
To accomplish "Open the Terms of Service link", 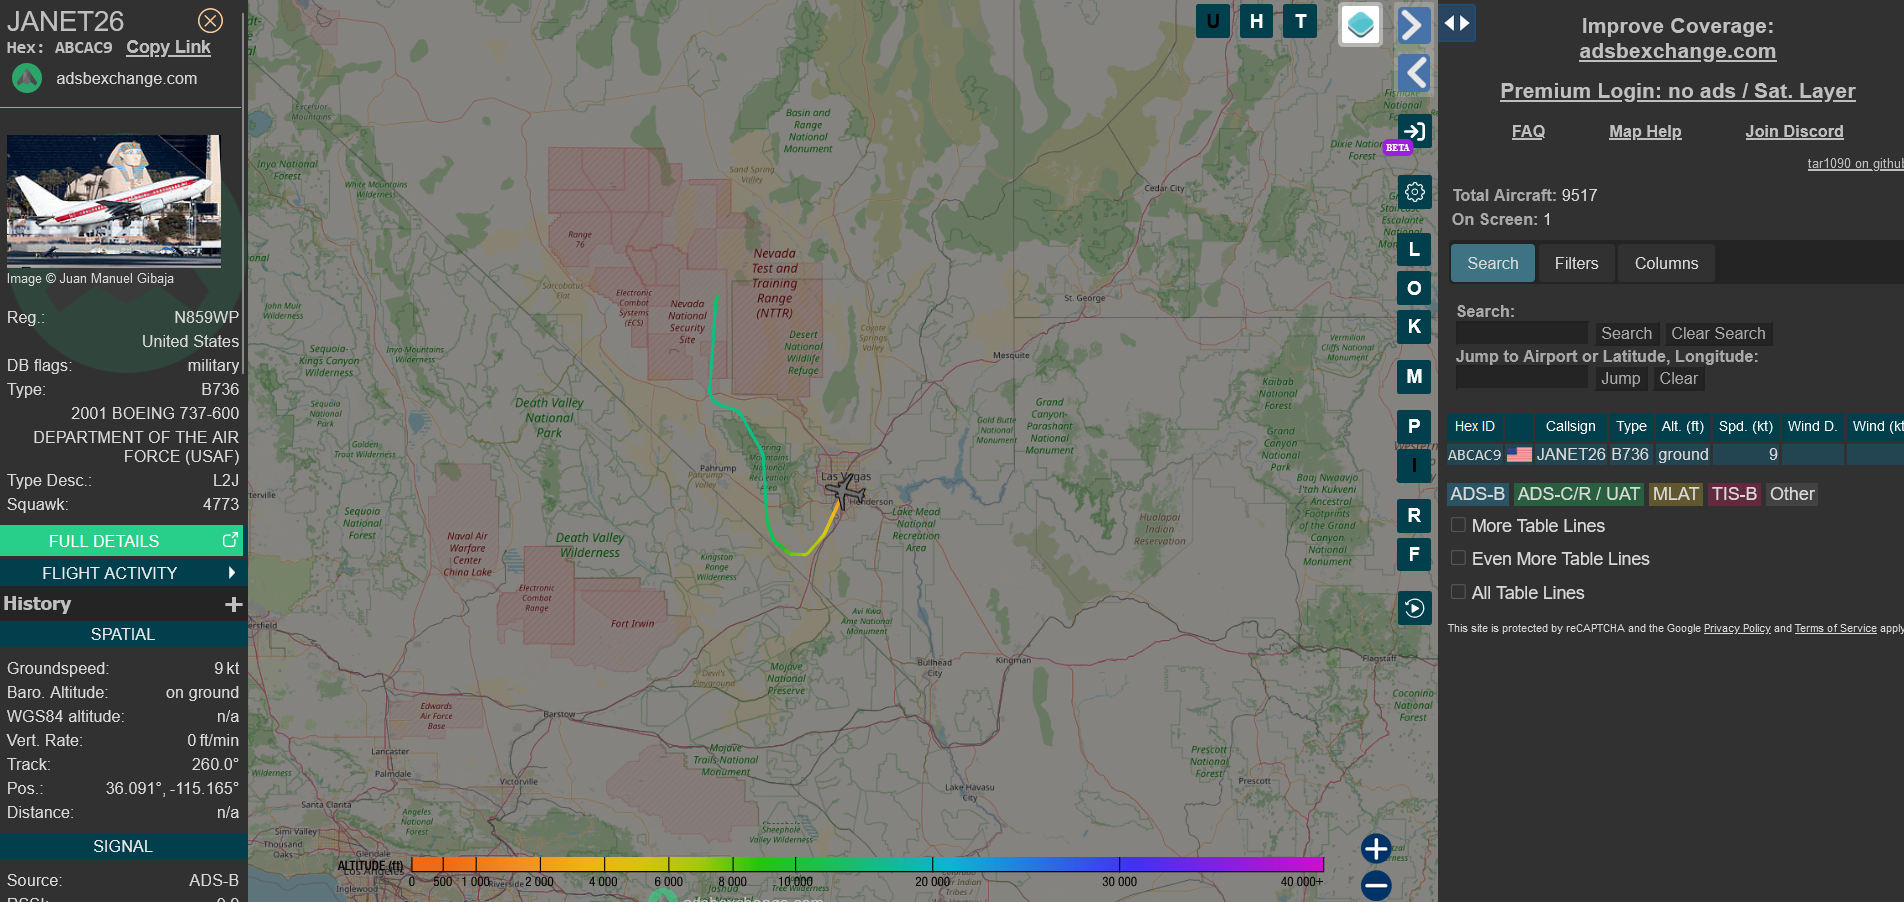I will point(1835,629).
